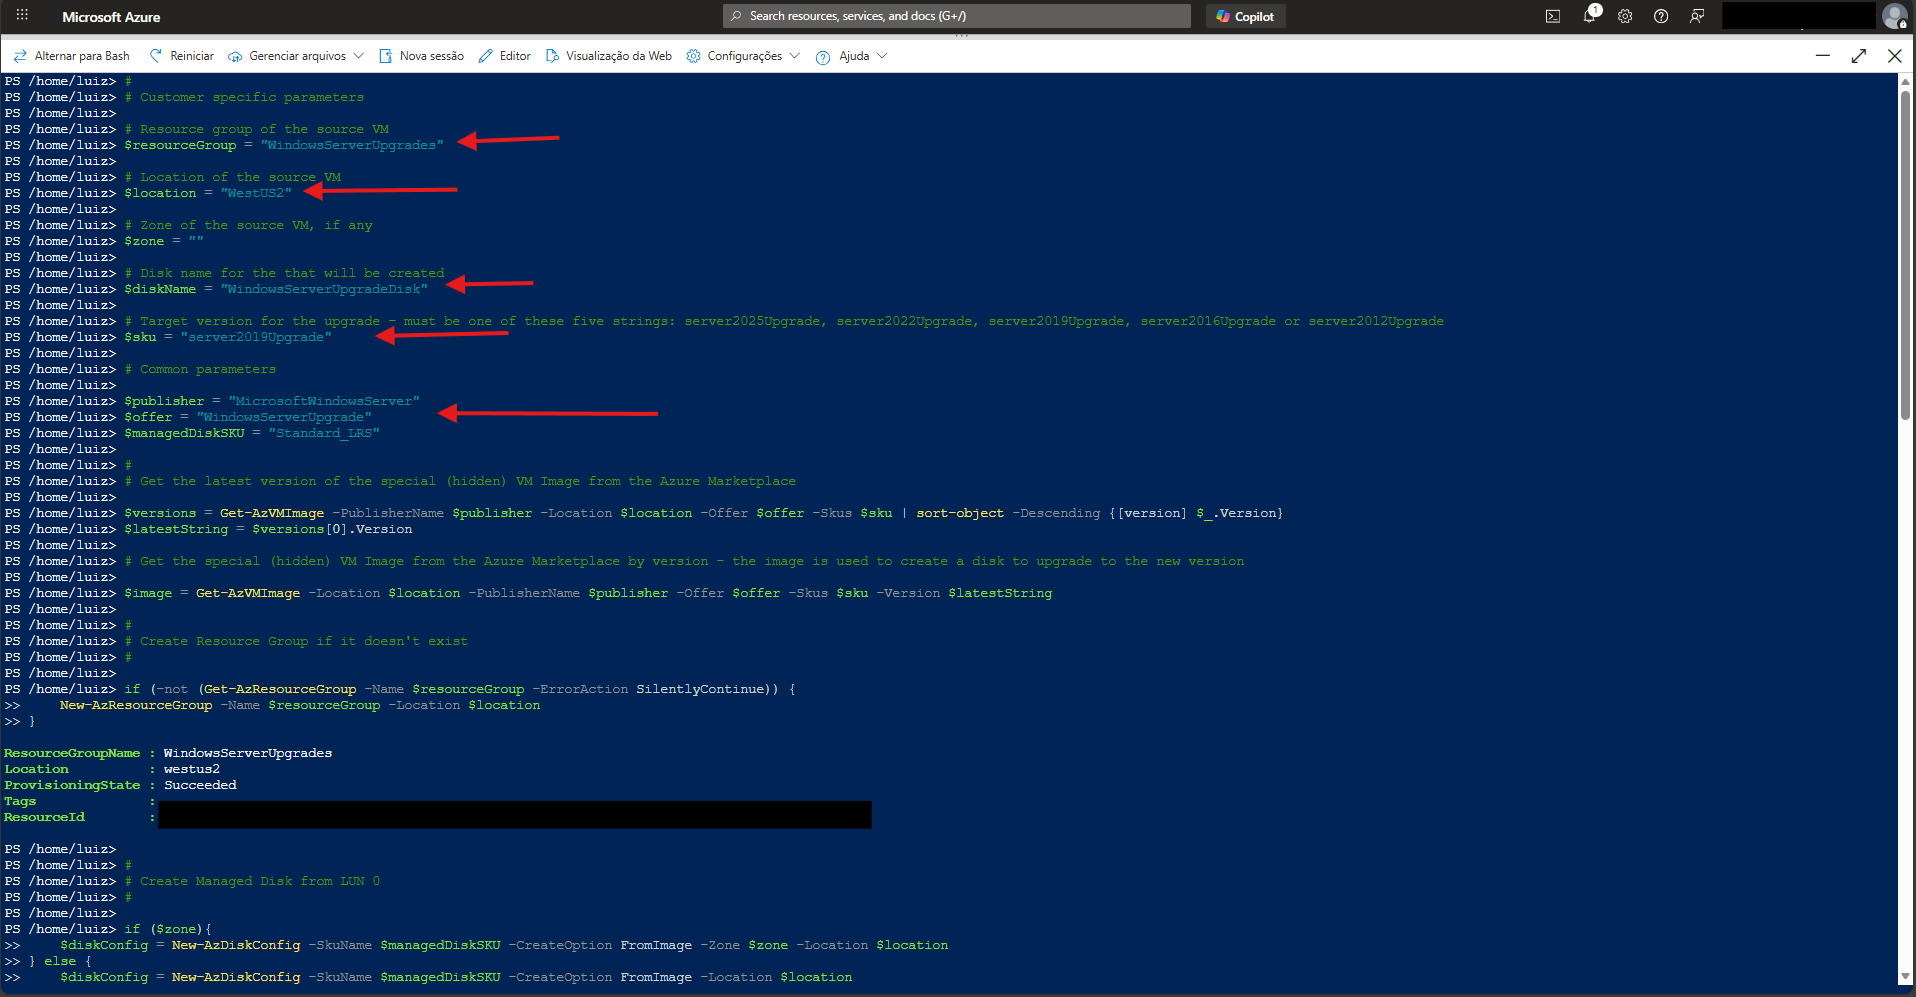The height and width of the screenshot is (997, 1916).
Task: Click the Microsoft Azure home link
Action: (x=111, y=17)
